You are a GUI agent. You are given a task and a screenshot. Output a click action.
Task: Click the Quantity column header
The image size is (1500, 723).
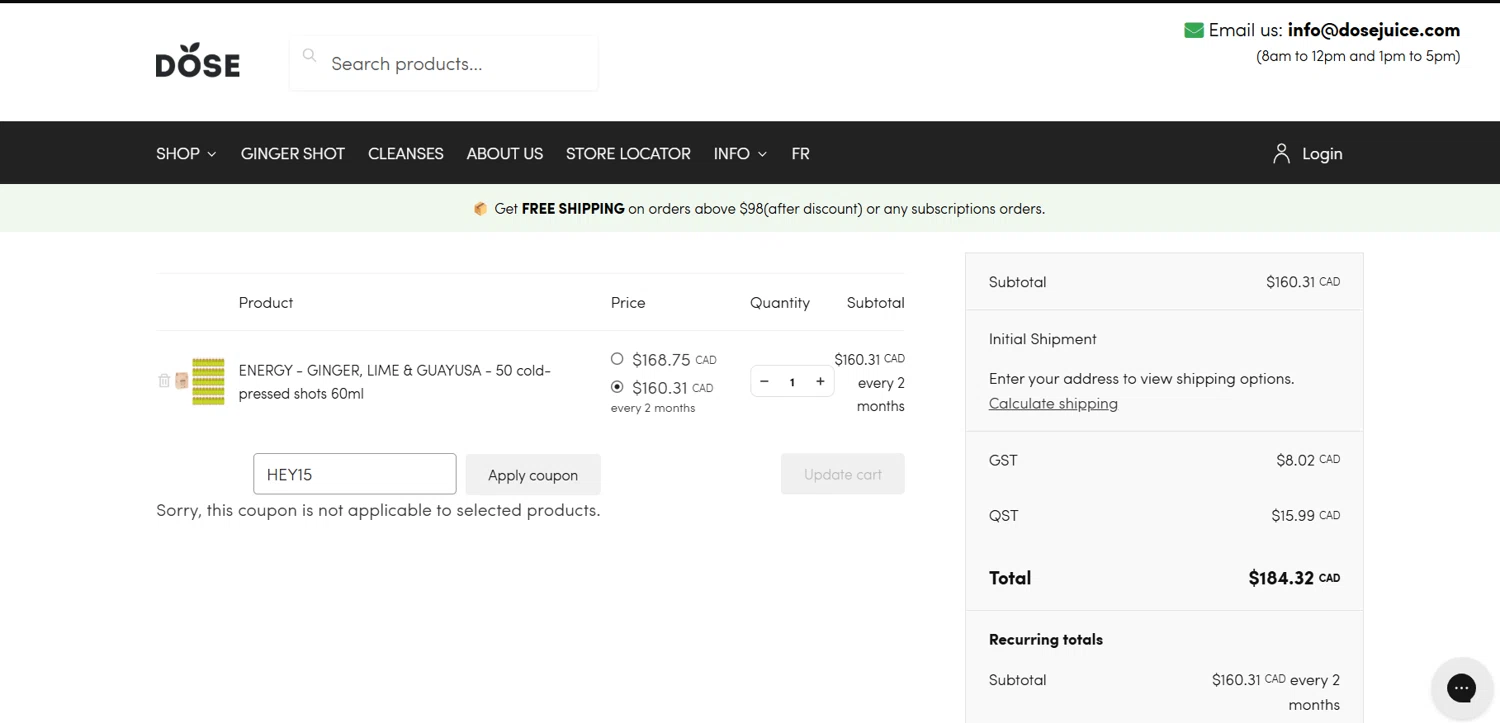coord(780,302)
